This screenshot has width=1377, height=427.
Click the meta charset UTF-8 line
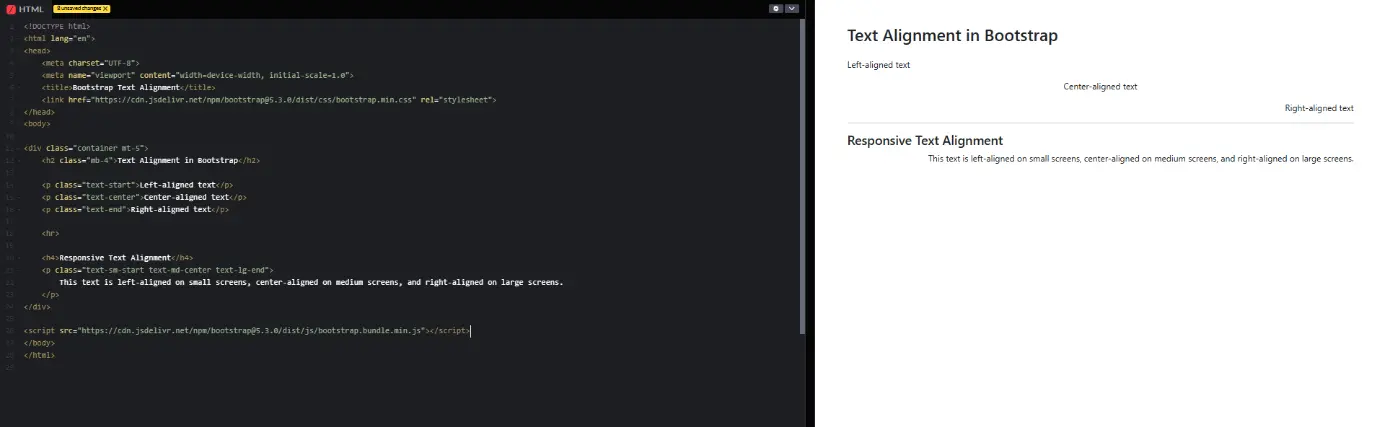coord(91,63)
